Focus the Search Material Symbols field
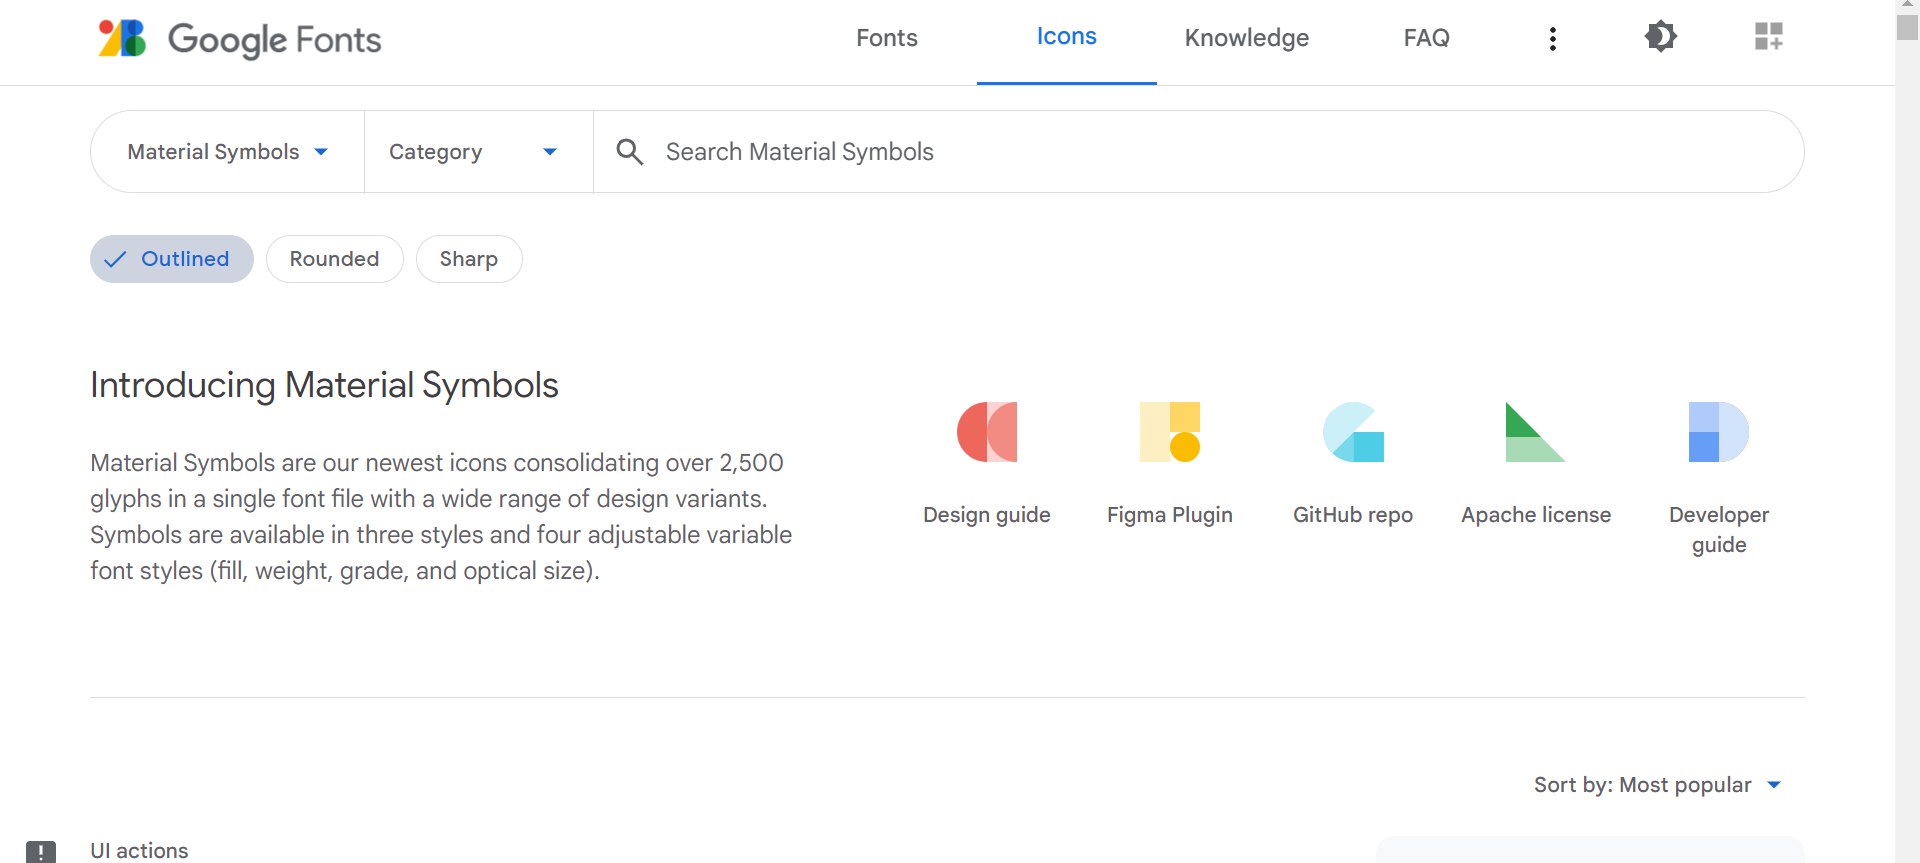1920x863 pixels. pyautogui.click(x=1198, y=151)
